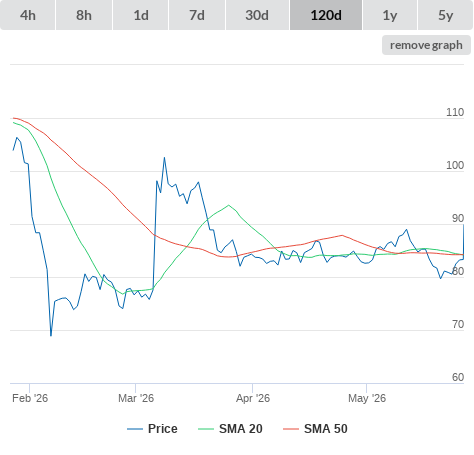This screenshot has width=474, height=455.
Task: Select the 1y range tab
Action: click(x=390, y=15)
